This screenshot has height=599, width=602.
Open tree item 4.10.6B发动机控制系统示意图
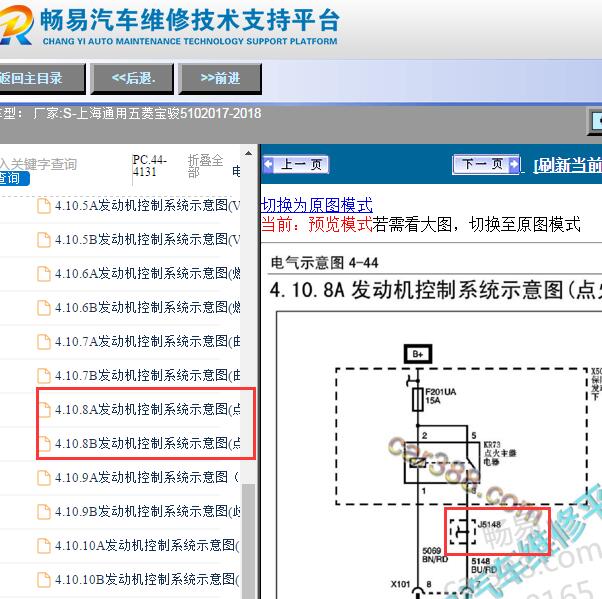point(147,308)
